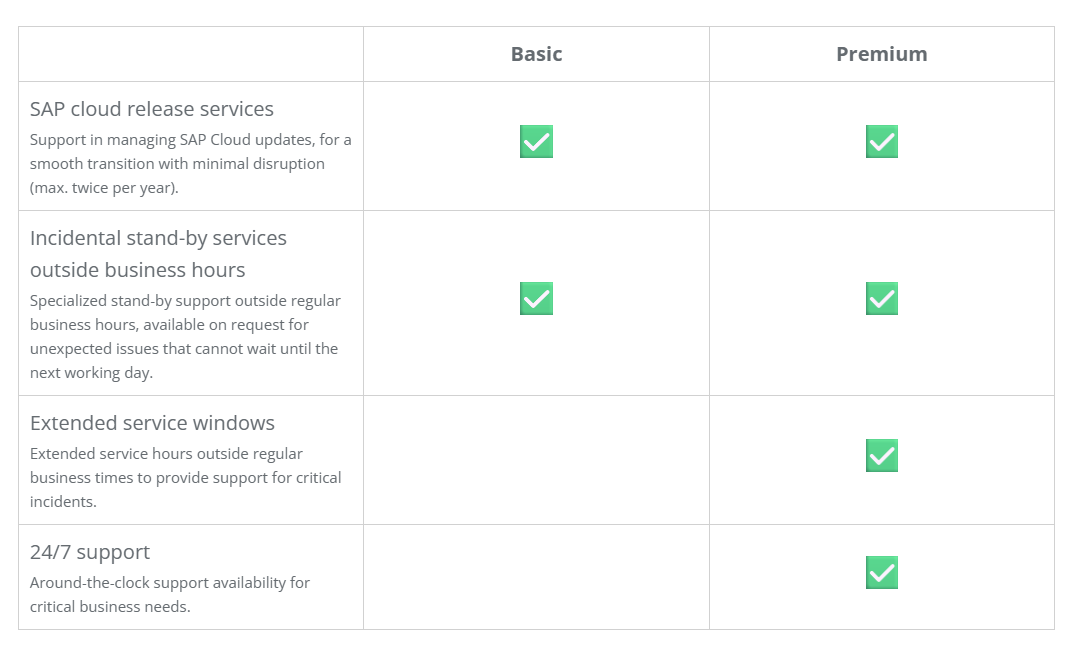This screenshot has width=1079, height=658.
Task: Click Basic checkmark for incidental stand-by services
Action: pyautogui.click(x=536, y=299)
